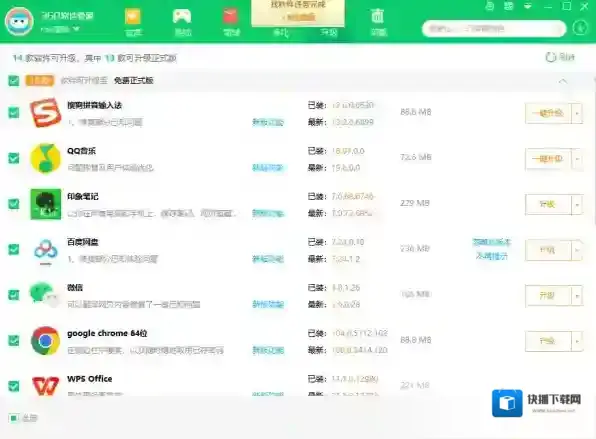The height and width of the screenshot is (439, 596).
Task: Open the 宝库 software library icon
Action: (133, 17)
